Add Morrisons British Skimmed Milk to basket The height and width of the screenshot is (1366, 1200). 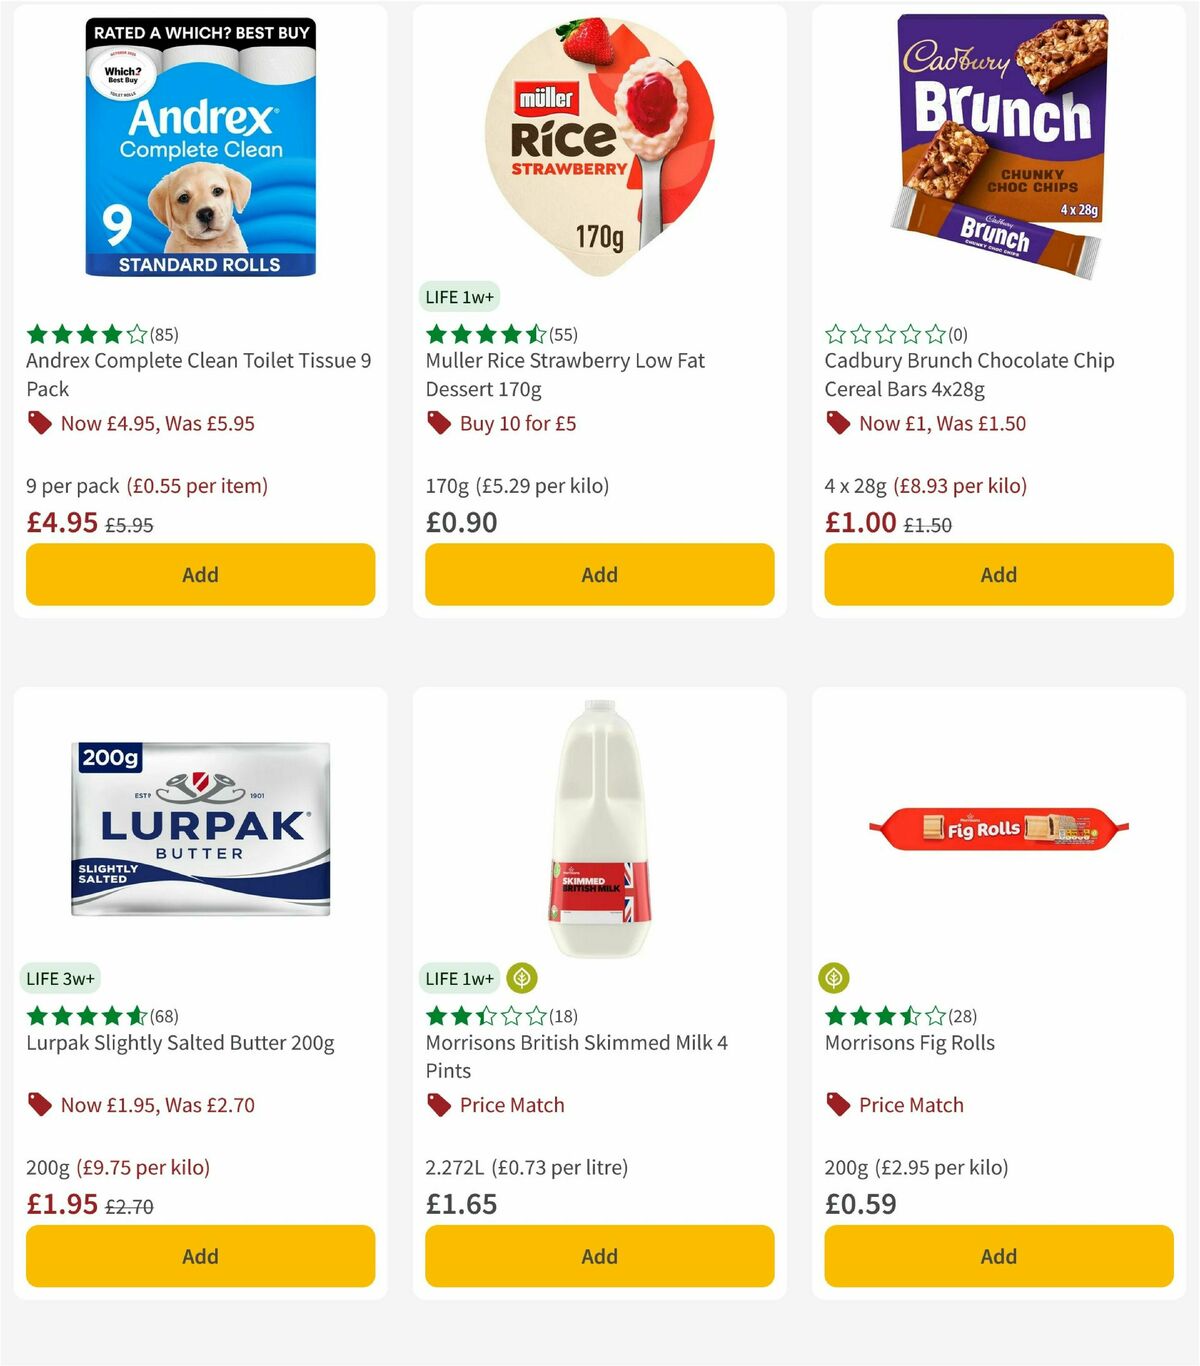[x=598, y=1256]
